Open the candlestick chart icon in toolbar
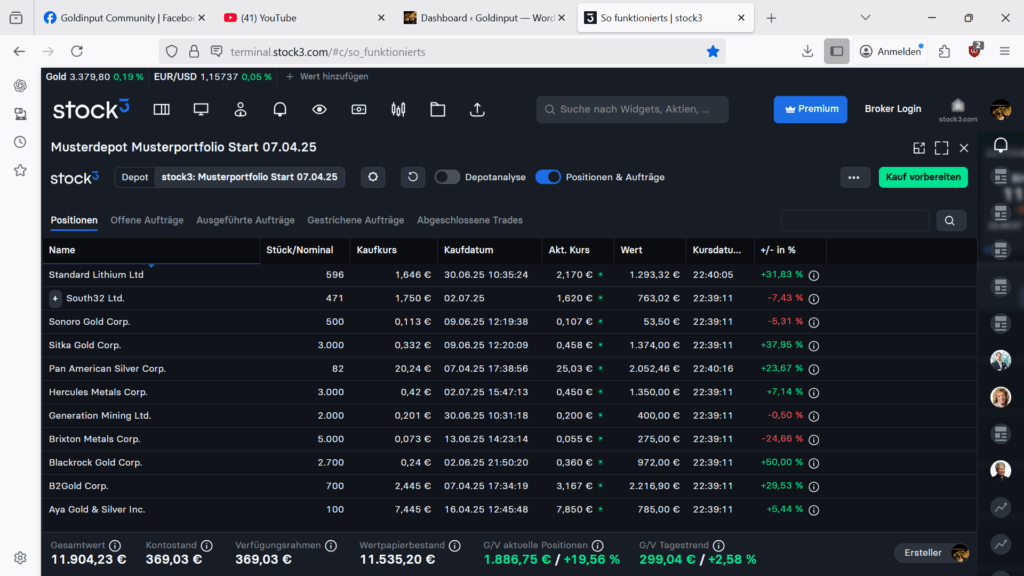The image size is (1024, 576). (398, 110)
